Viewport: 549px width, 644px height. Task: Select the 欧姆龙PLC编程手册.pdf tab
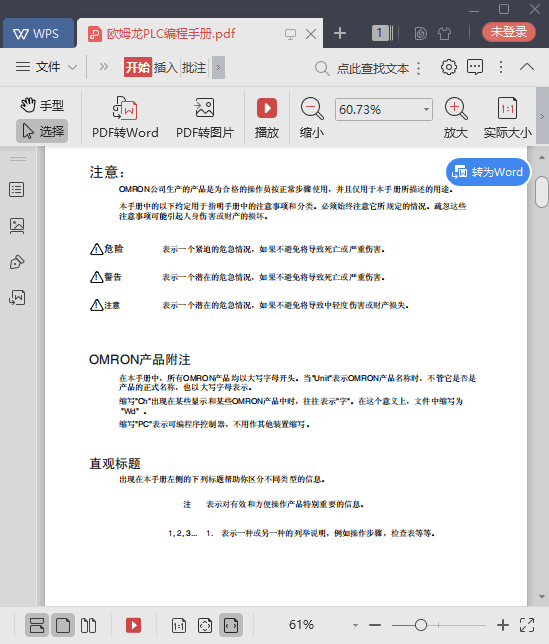tap(170, 34)
